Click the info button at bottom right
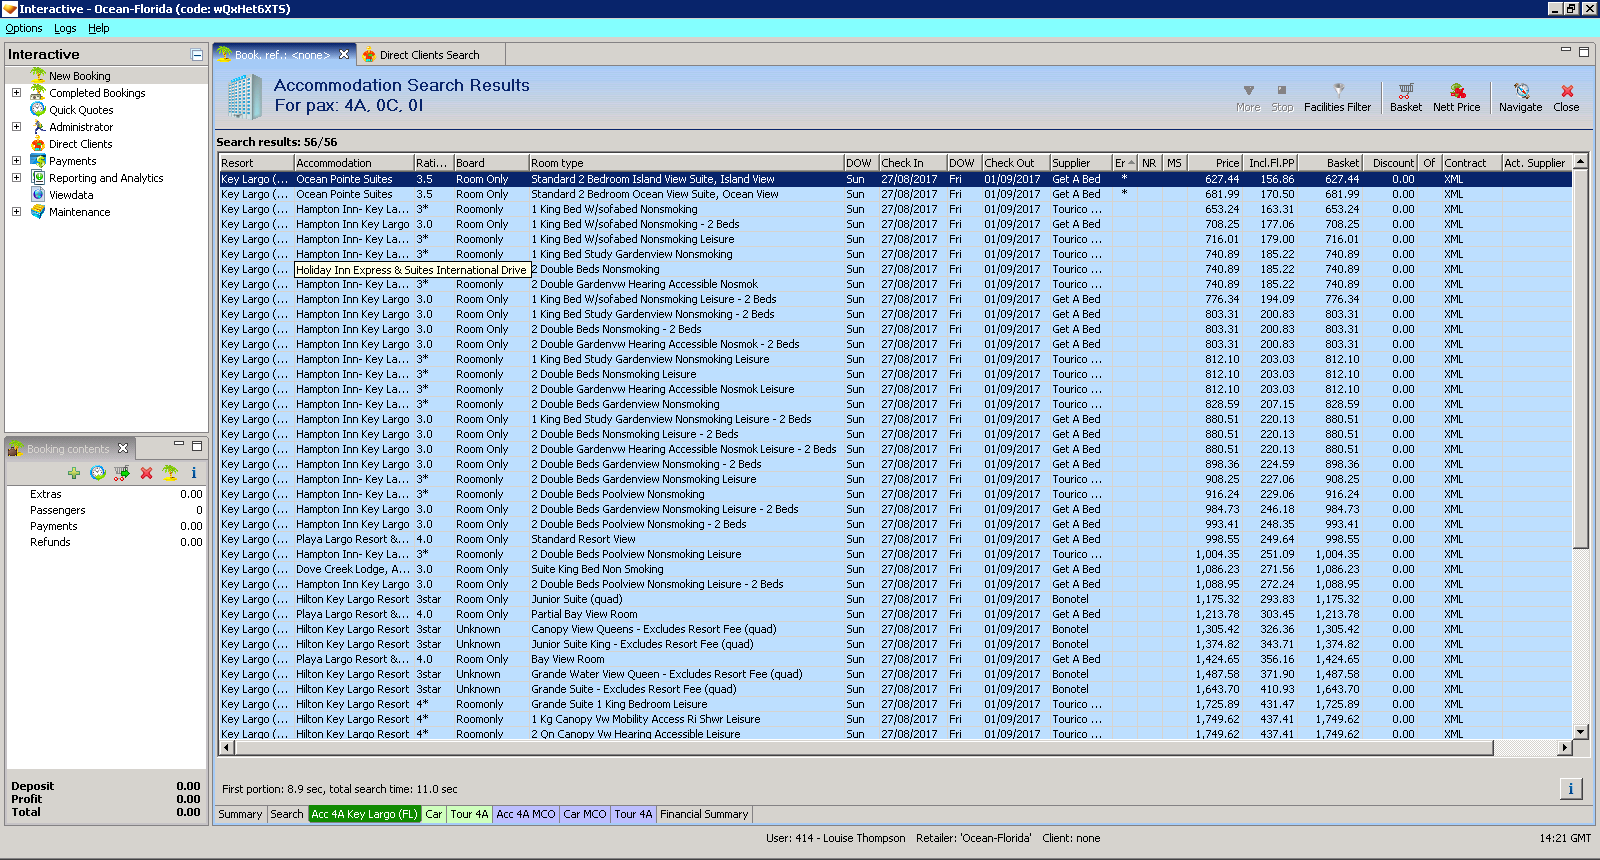Screen dimensions: 1600x860 1570,789
